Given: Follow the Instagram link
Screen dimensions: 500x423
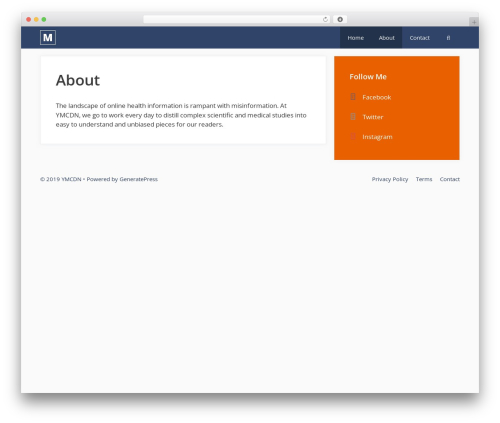Looking at the screenshot, I should point(377,137).
